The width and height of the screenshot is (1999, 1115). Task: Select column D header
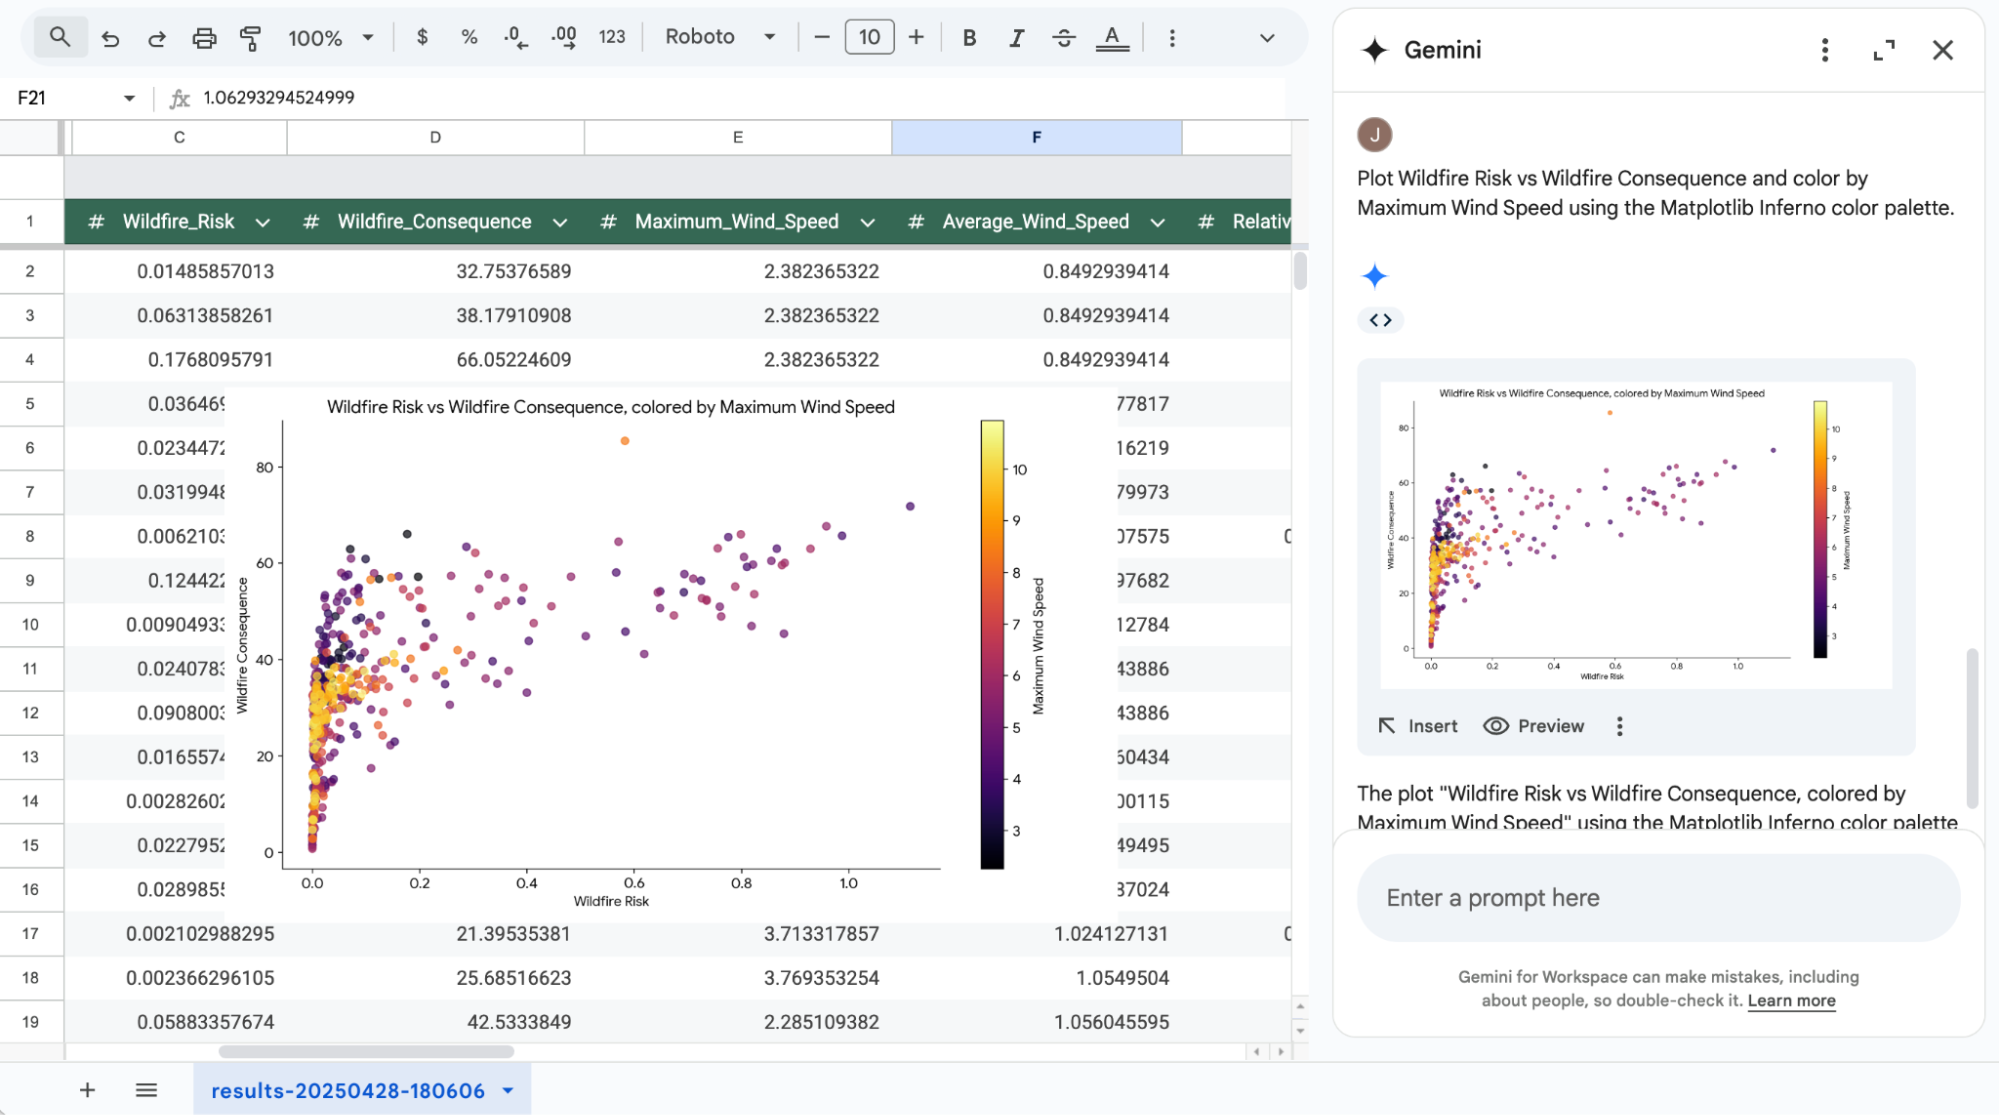coord(435,137)
